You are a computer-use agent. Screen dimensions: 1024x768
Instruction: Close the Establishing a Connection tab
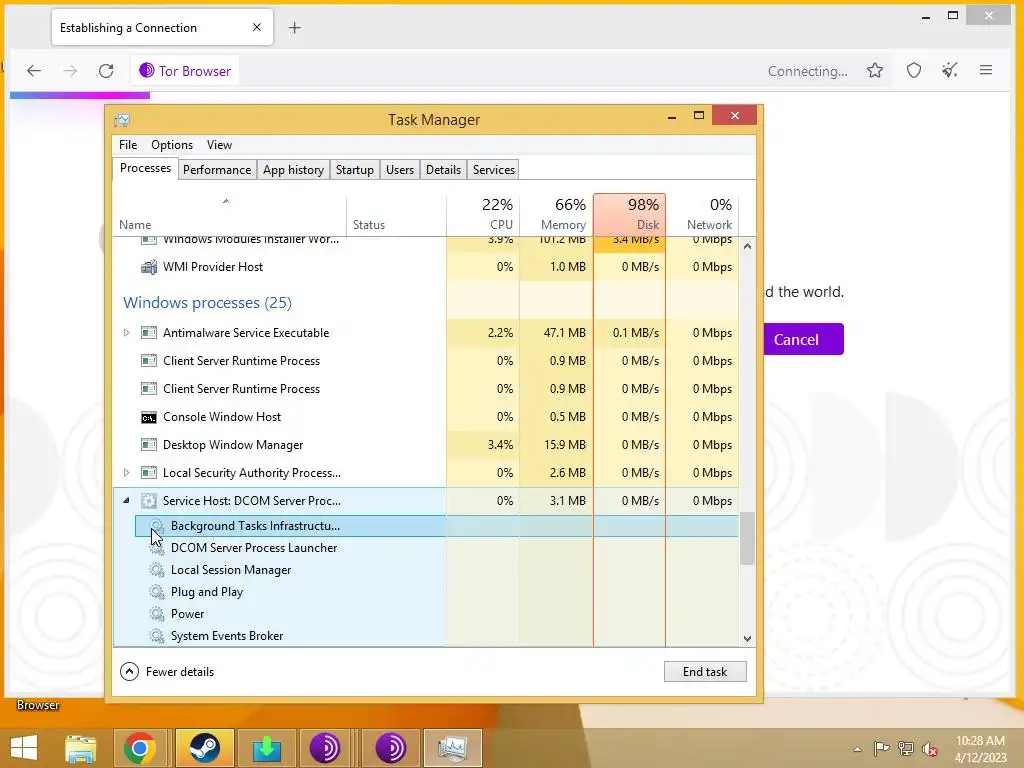click(257, 27)
